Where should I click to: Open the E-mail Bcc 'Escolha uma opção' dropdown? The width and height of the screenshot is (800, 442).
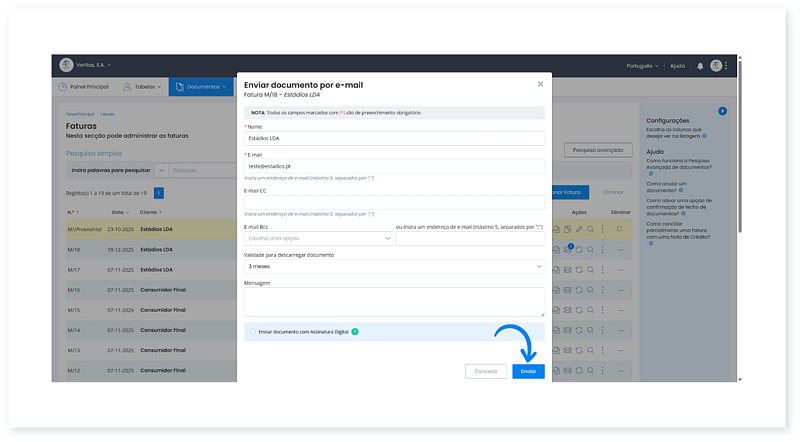(318, 238)
